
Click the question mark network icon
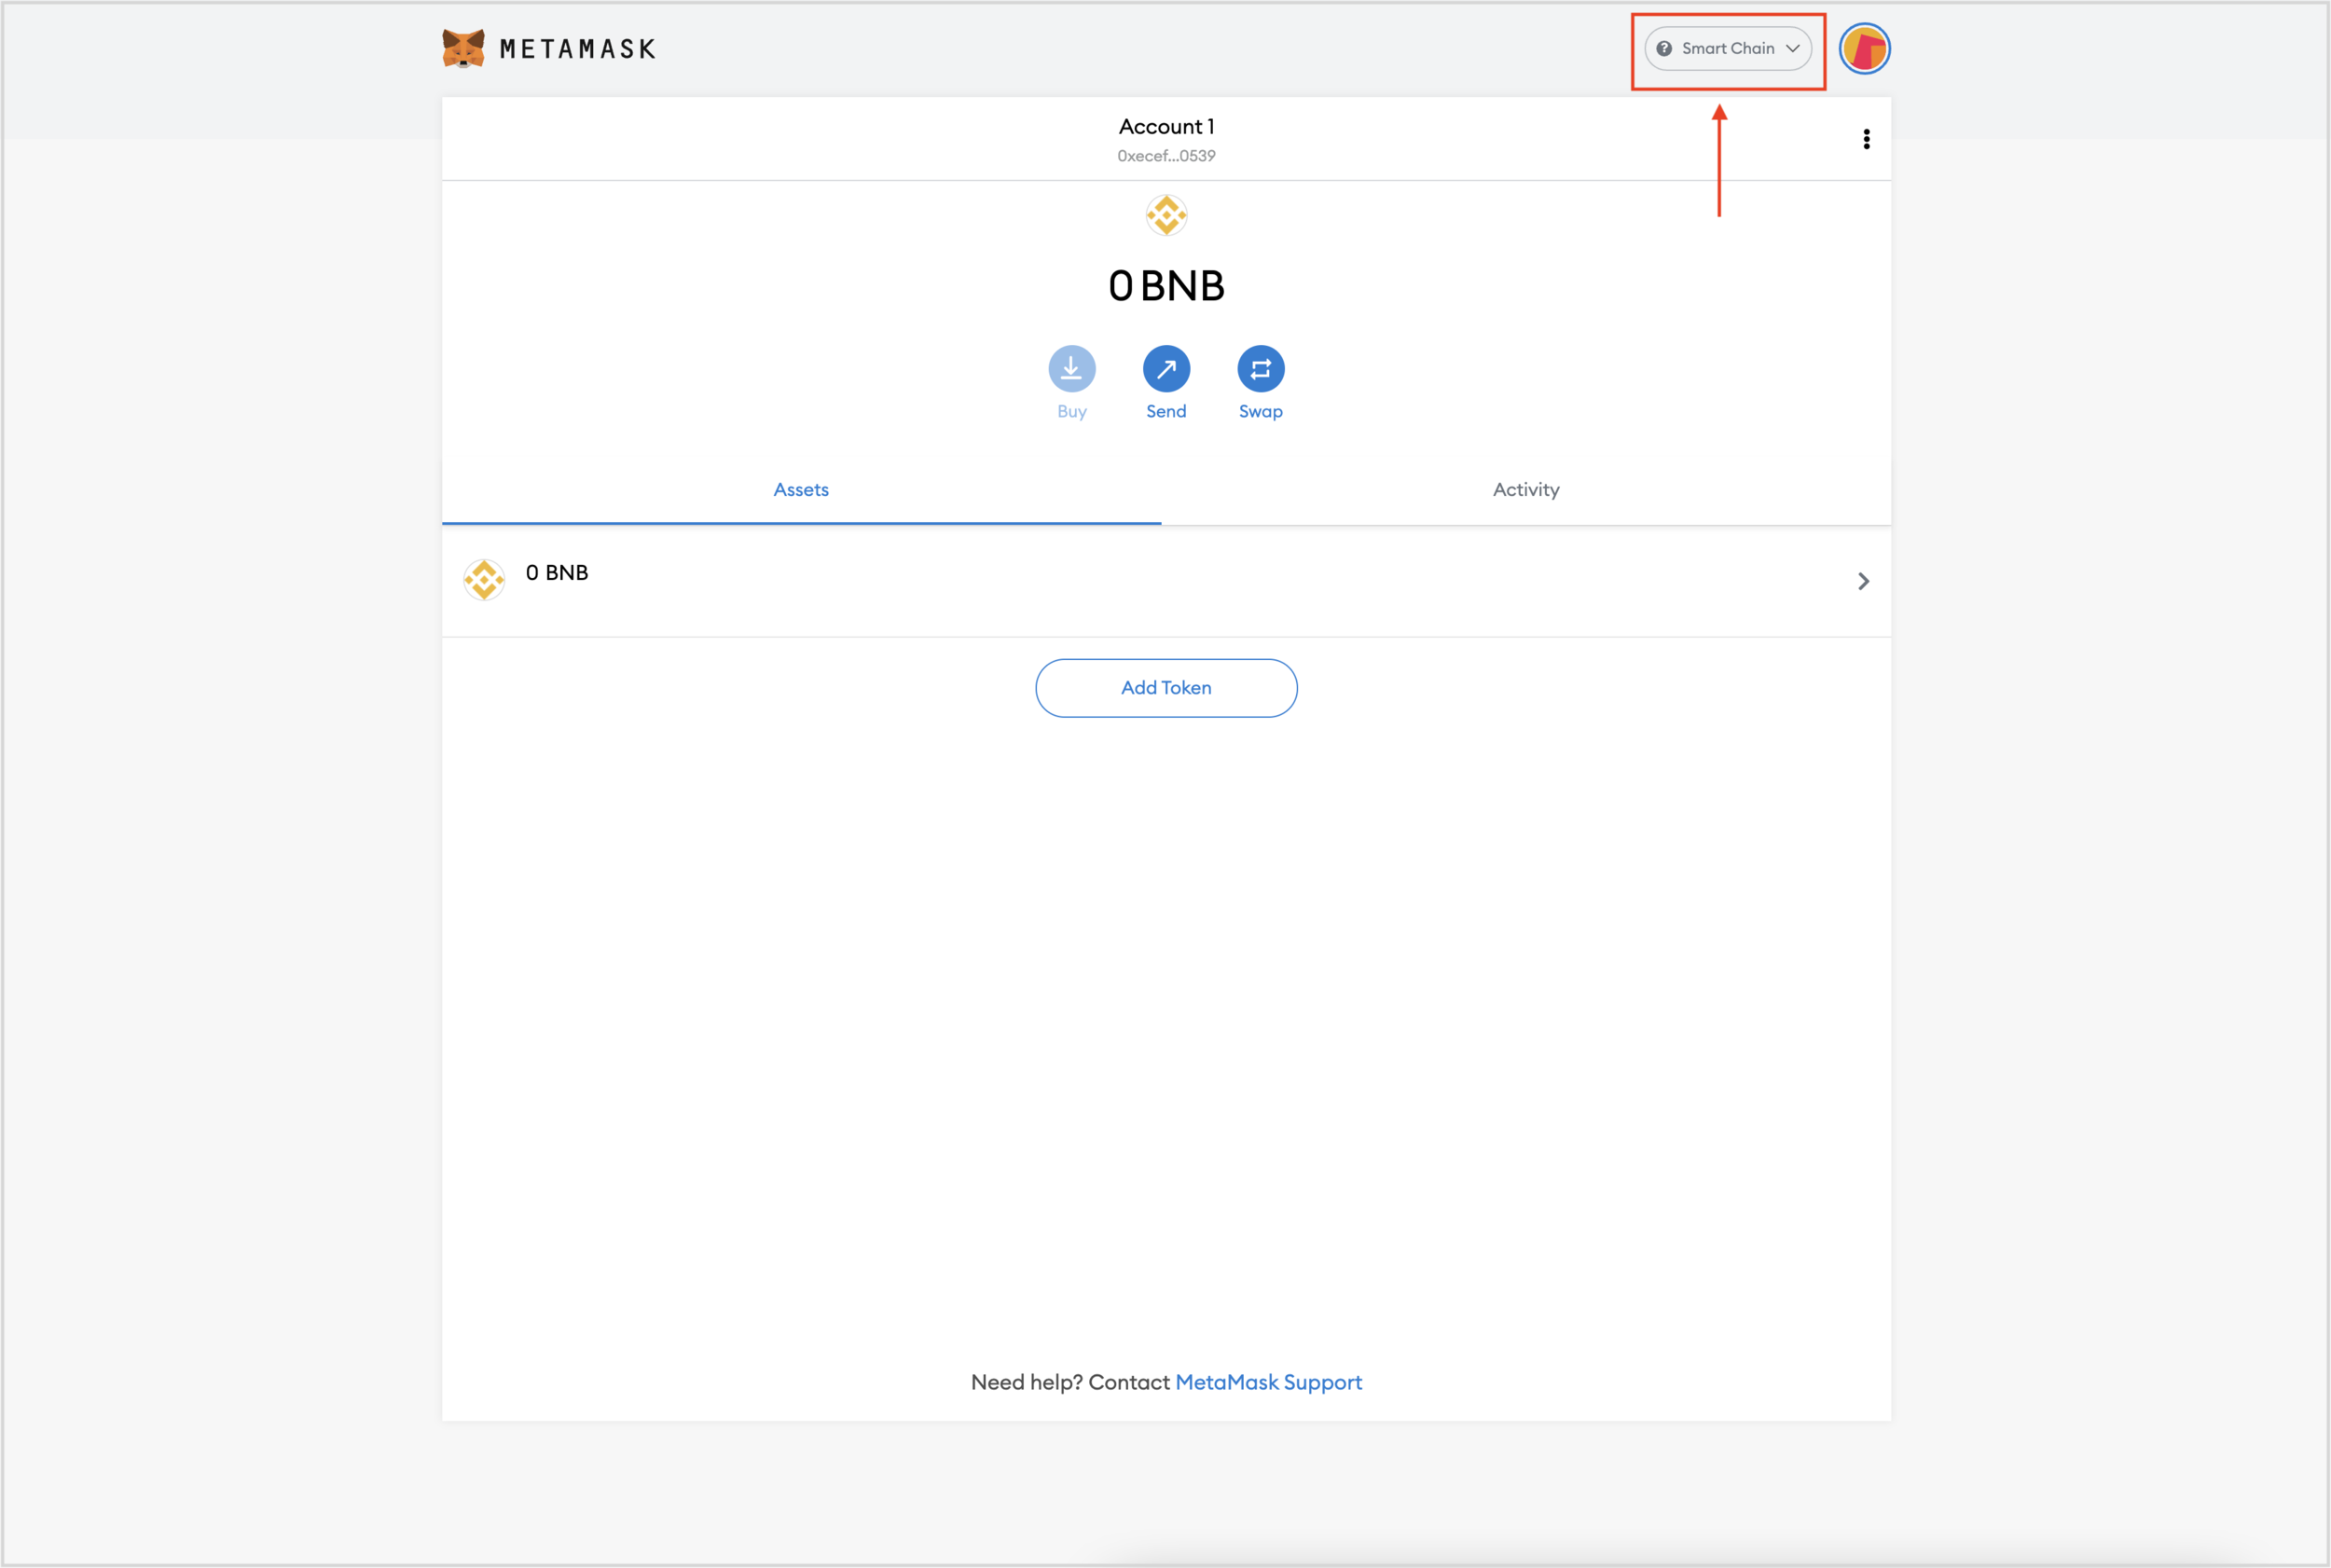click(x=1664, y=48)
